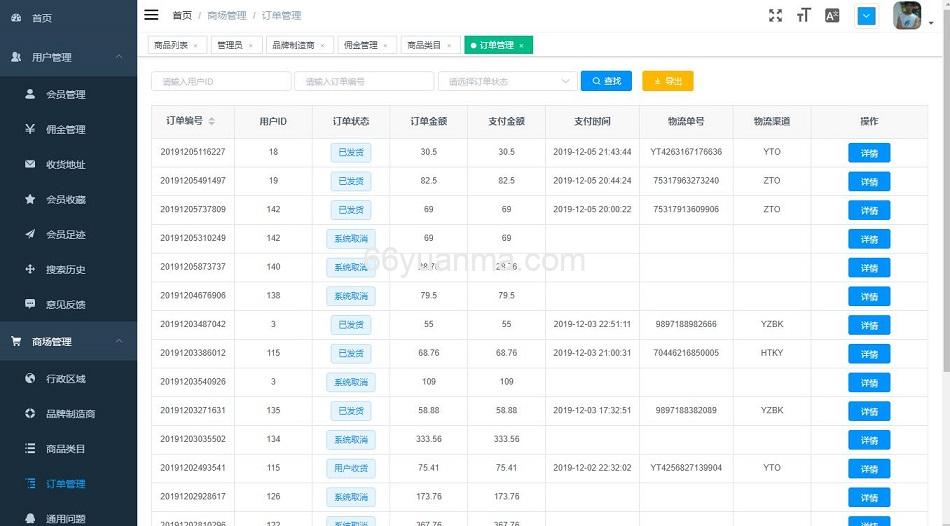Screen dimensions: 950x526
Task: Sort the table by 订单编号 column
Action: coord(211,121)
